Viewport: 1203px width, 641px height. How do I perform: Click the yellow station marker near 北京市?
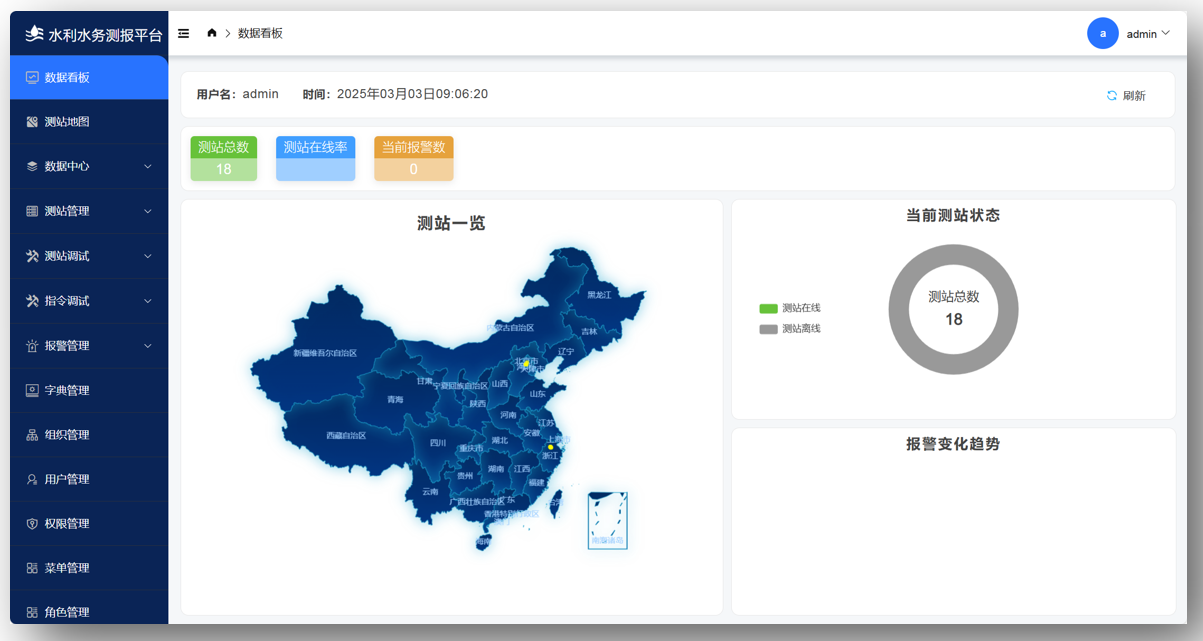[527, 363]
